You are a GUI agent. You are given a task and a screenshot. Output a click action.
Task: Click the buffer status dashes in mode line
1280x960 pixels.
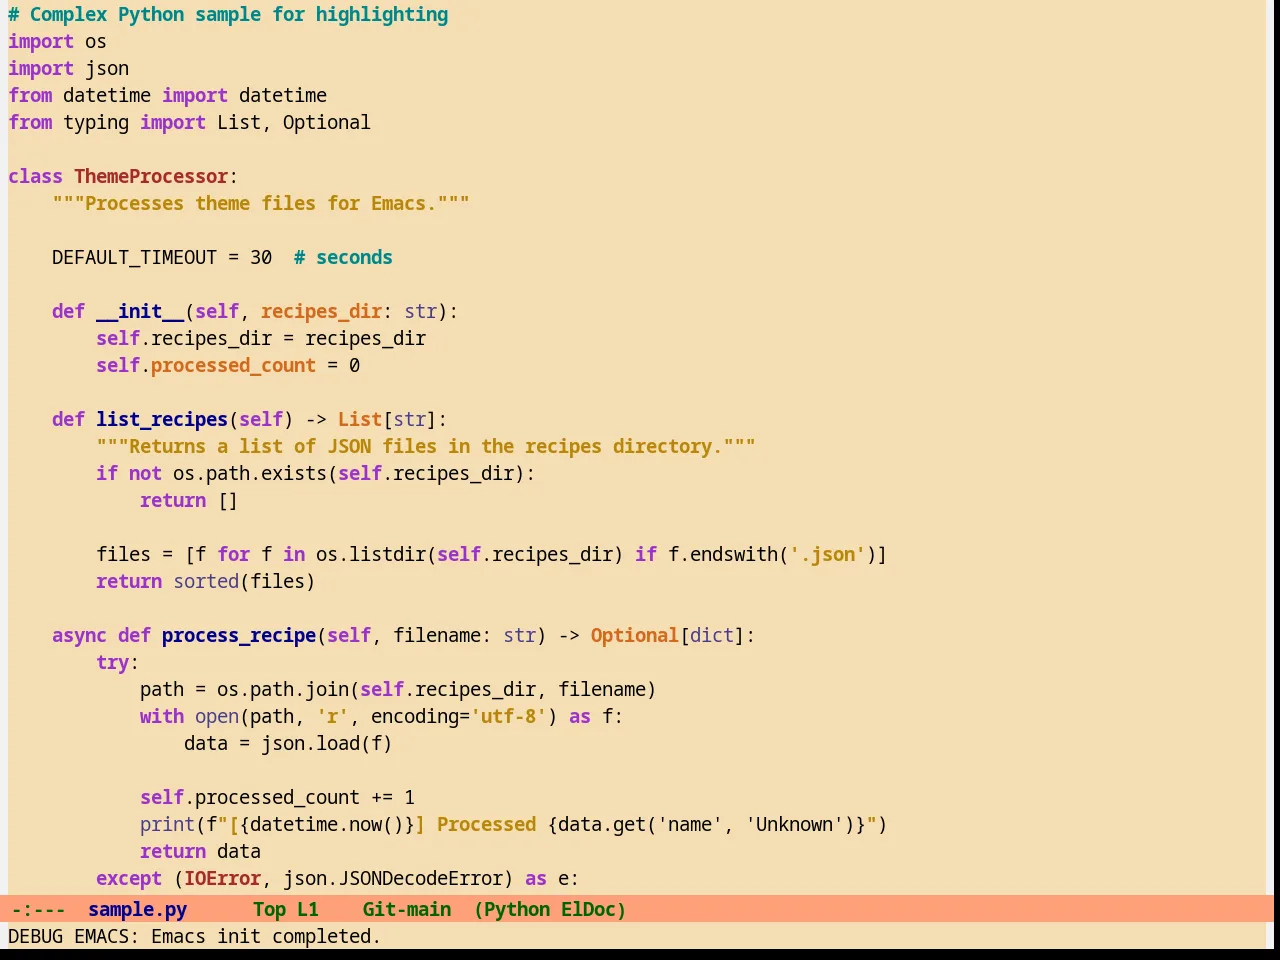coord(38,909)
